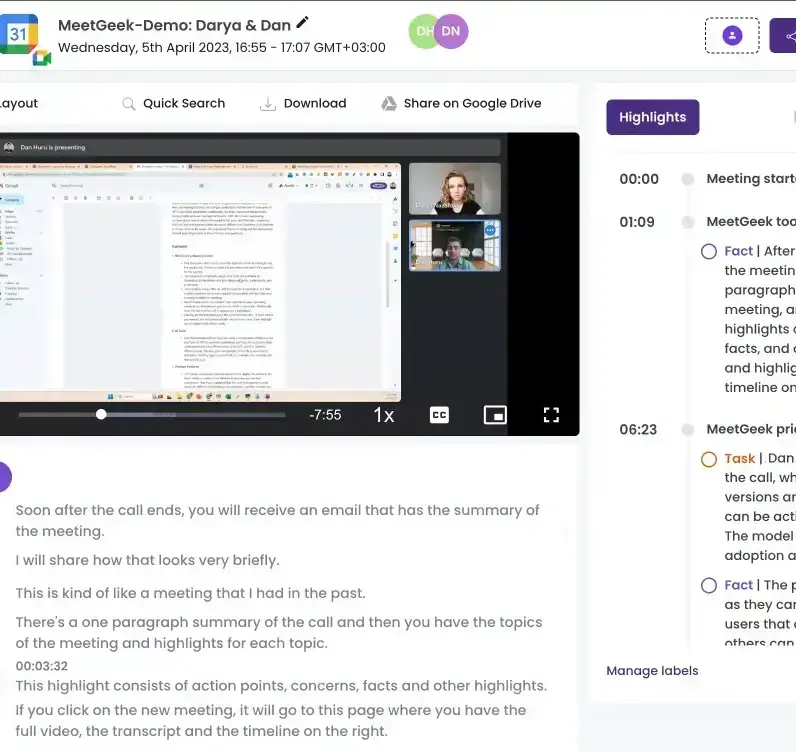Click transcript line 'This is kind of like a meeting'
The image size is (796, 752).
click(190, 593)
